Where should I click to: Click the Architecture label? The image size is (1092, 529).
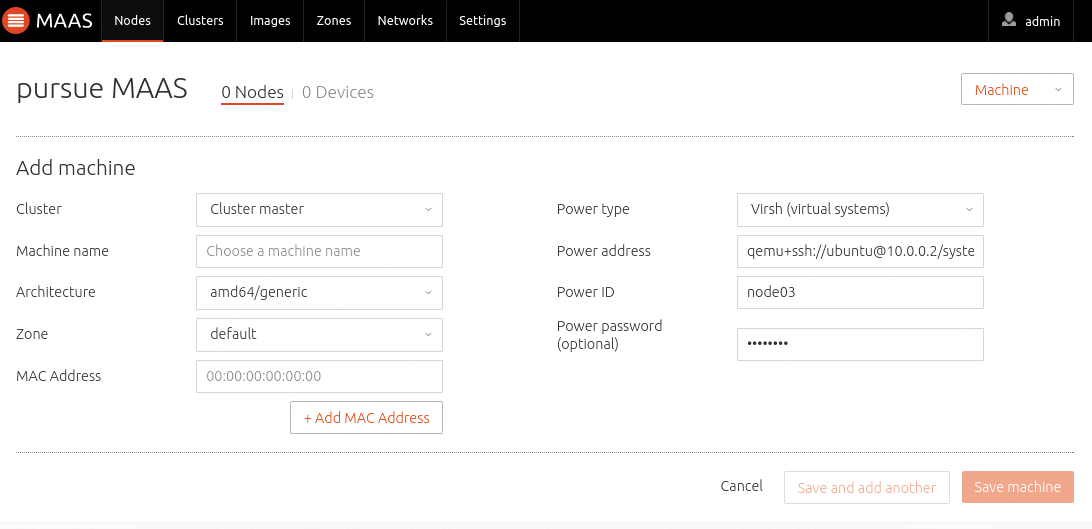[56, 292]
